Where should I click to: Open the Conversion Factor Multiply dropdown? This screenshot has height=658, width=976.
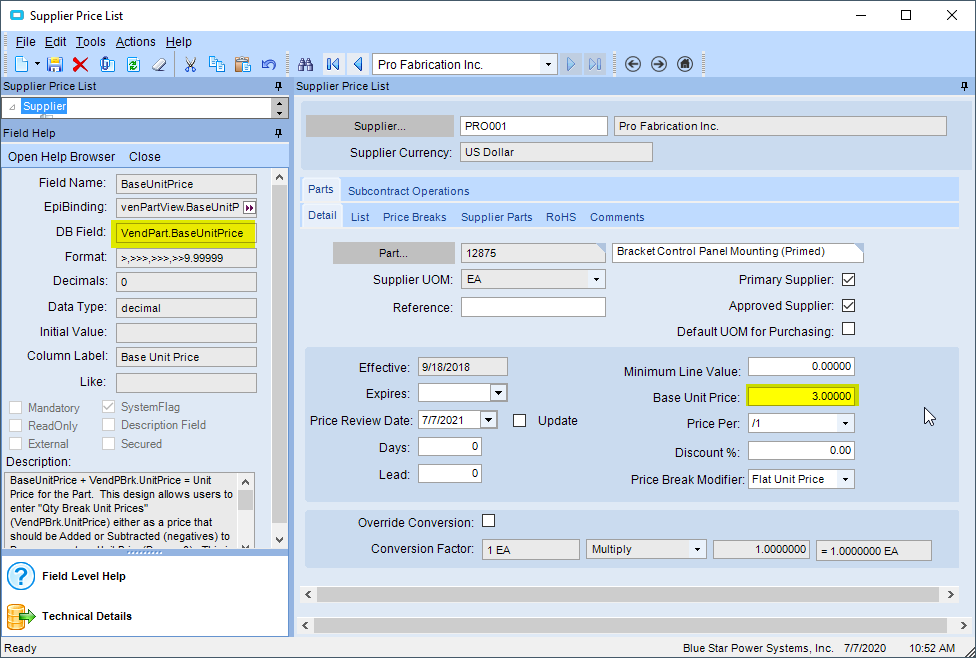point(697,550)
